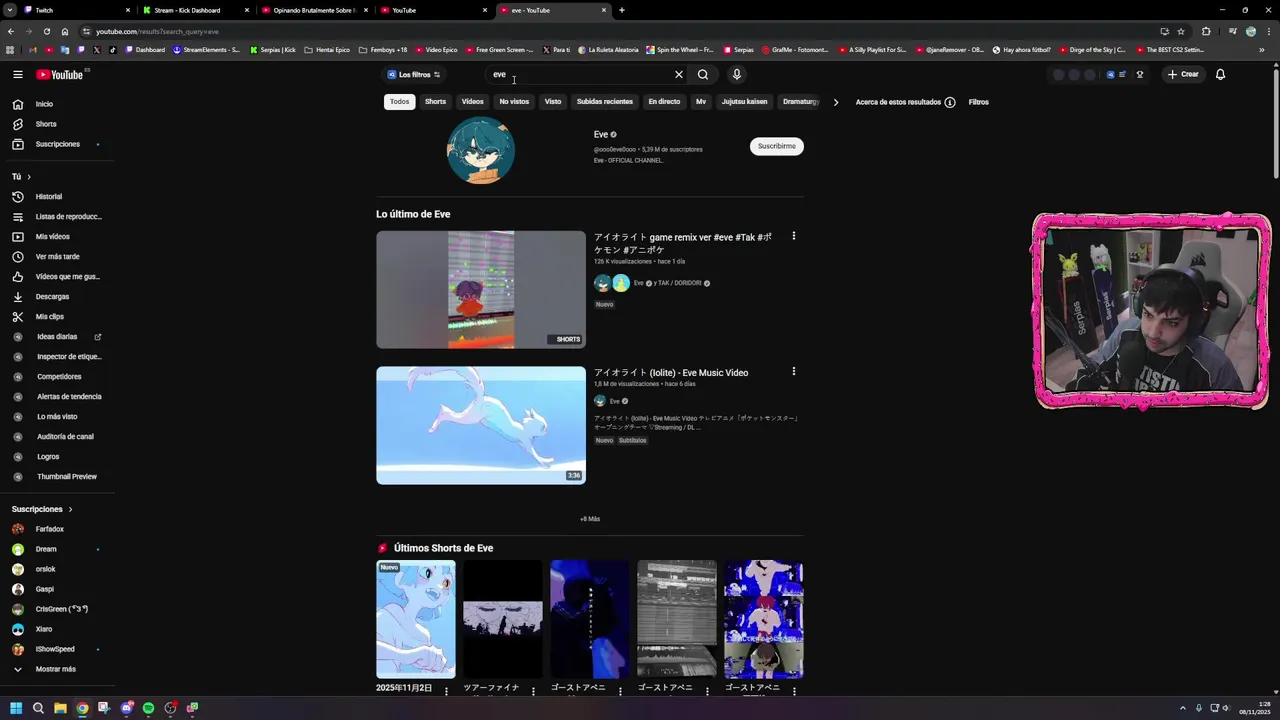Viewport: 1280px width, 720px height.
Task: Select the Todos filter chip
Action: click(399, 102)
